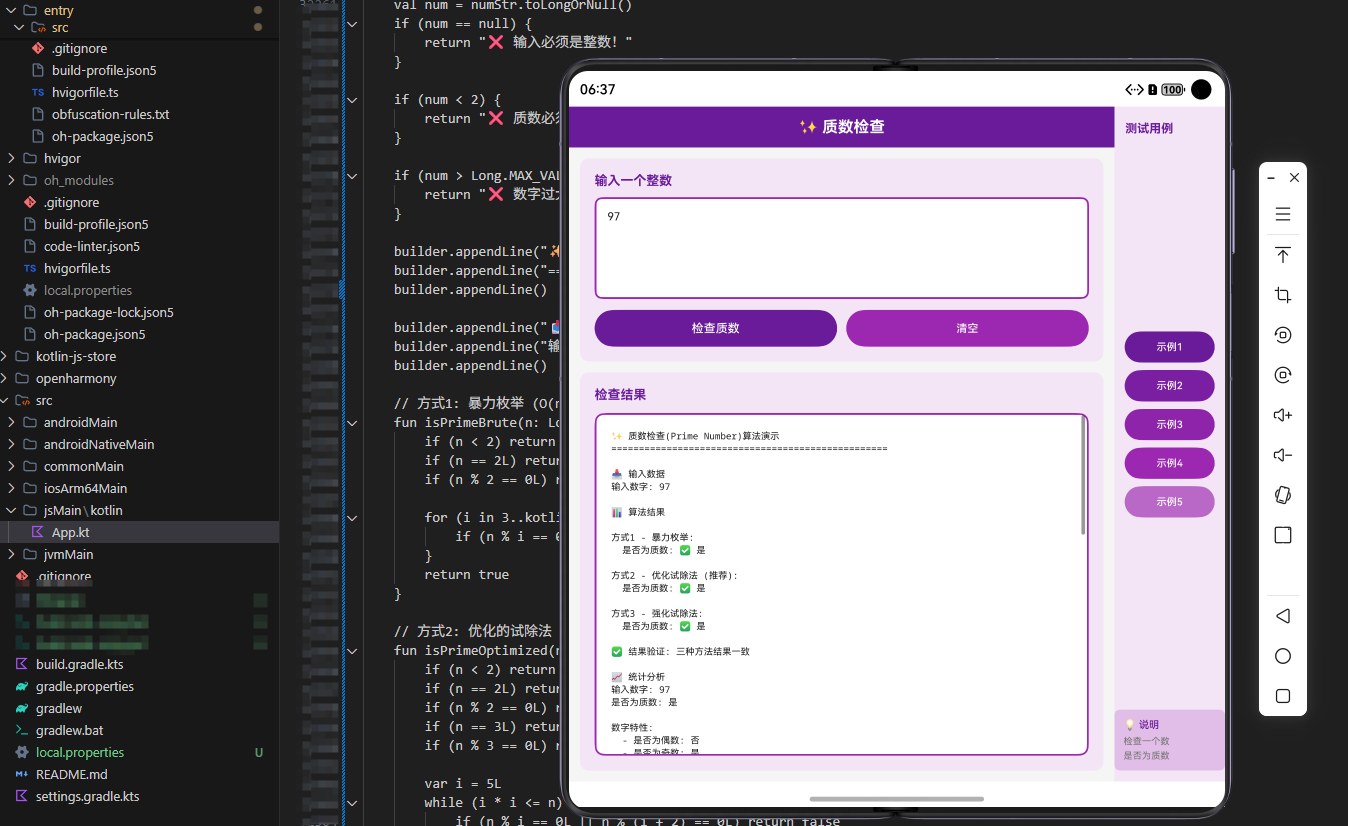
Task: Expand the oh_modules folder
Action: point(12,180)
